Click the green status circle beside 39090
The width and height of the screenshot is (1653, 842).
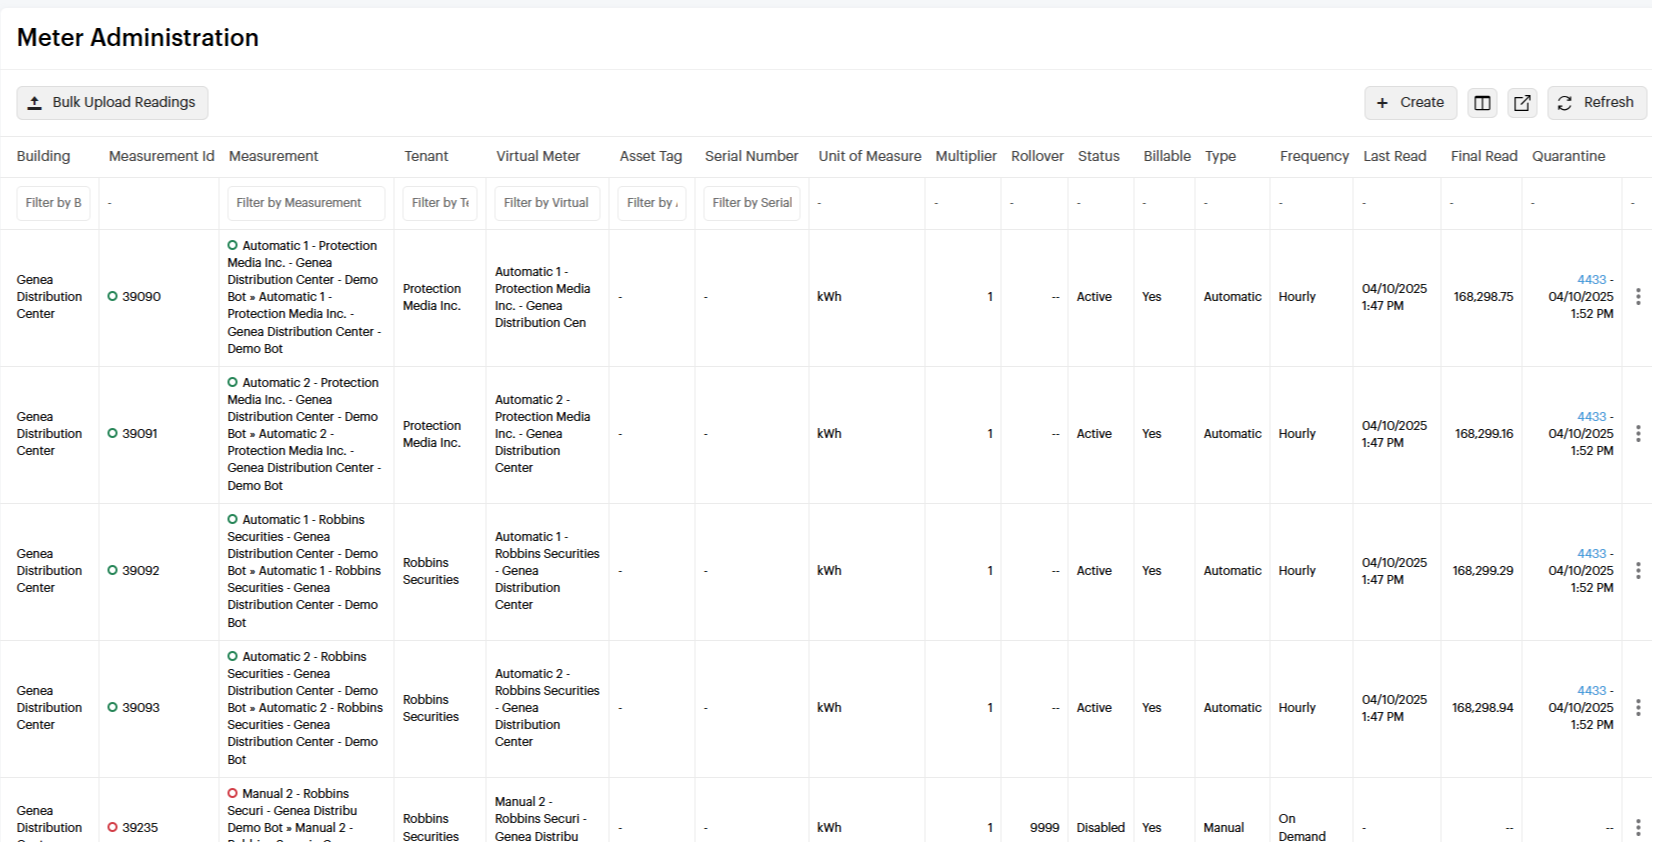click(113, 297)
